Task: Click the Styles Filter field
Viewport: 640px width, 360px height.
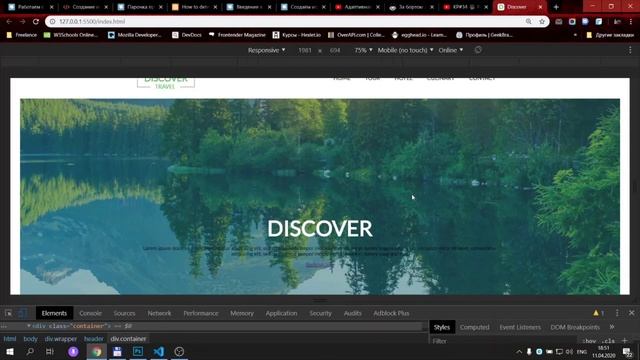Action: [504, 341]
